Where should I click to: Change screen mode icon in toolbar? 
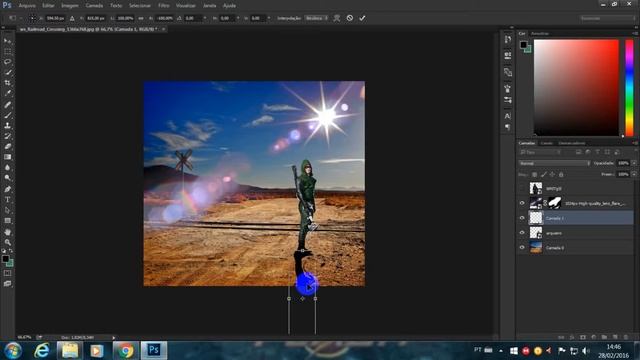click(7, 284)
